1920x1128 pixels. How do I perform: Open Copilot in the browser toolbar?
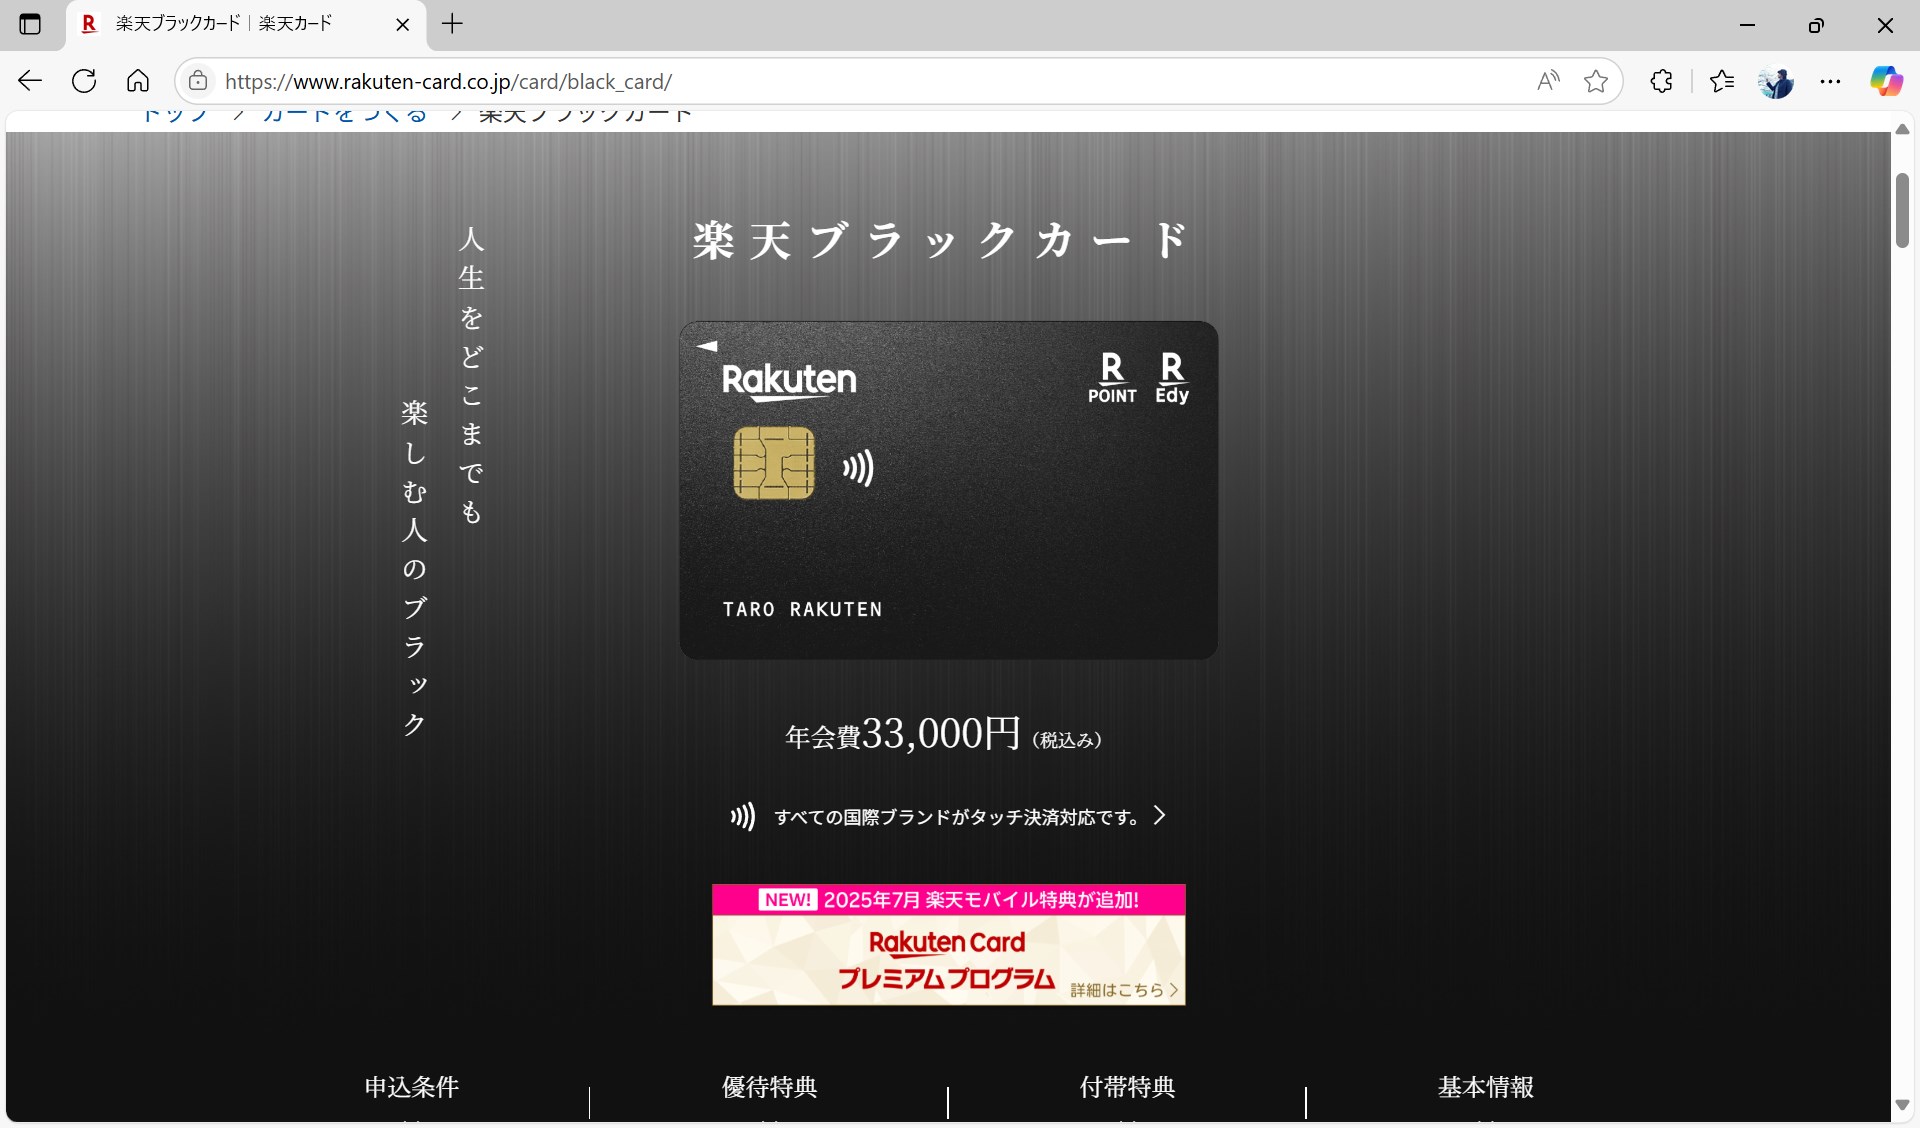point(1886,81)
